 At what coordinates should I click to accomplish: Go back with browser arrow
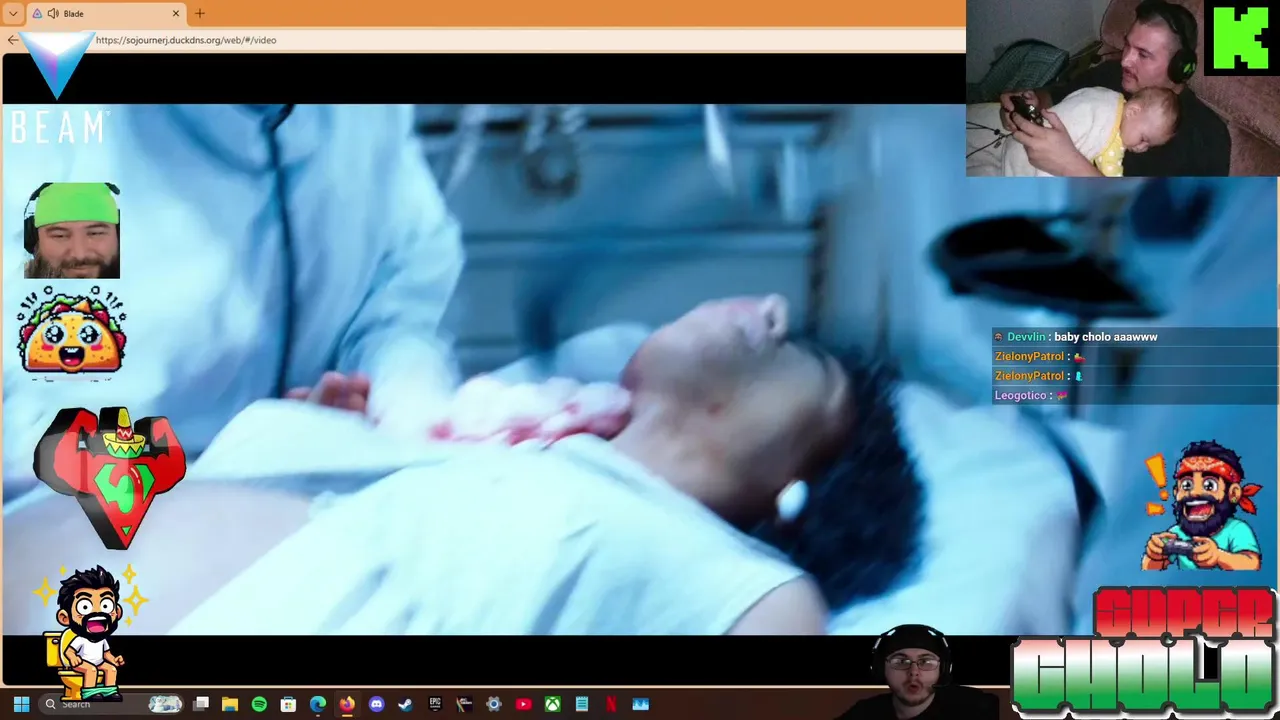(12, 40)
